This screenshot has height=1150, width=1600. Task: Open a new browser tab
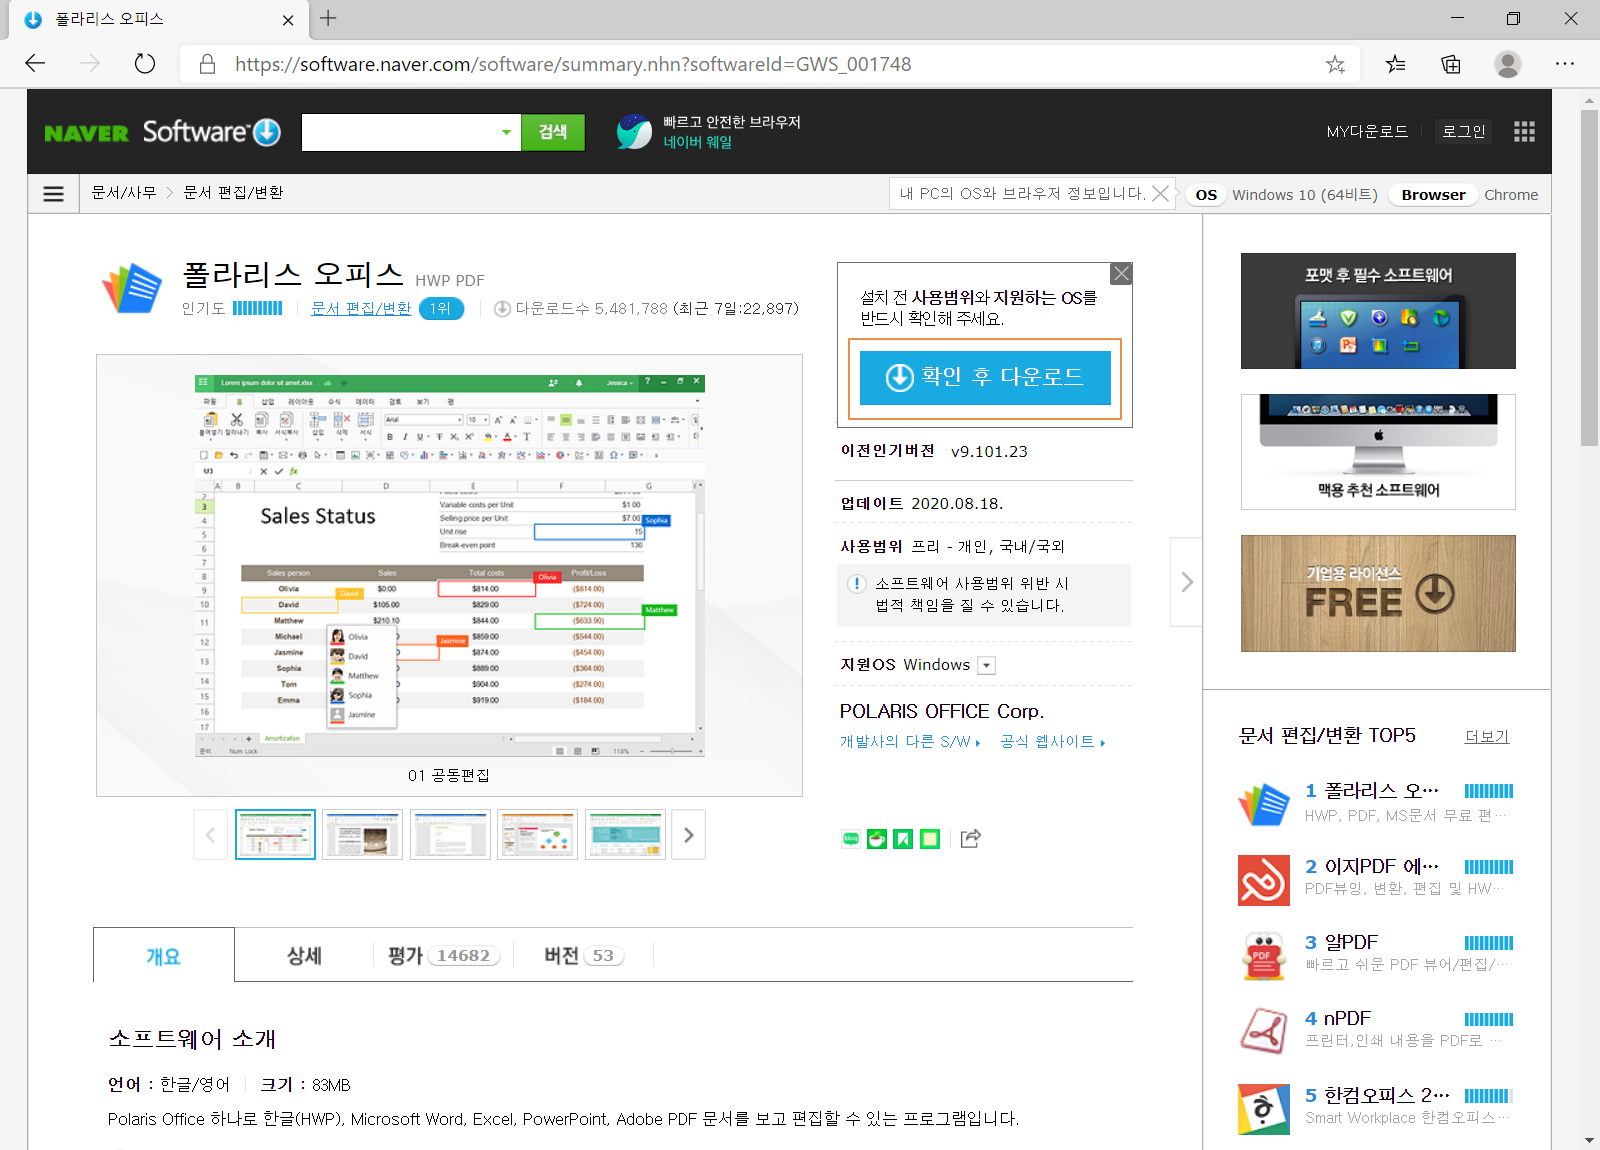coord(328,18)
